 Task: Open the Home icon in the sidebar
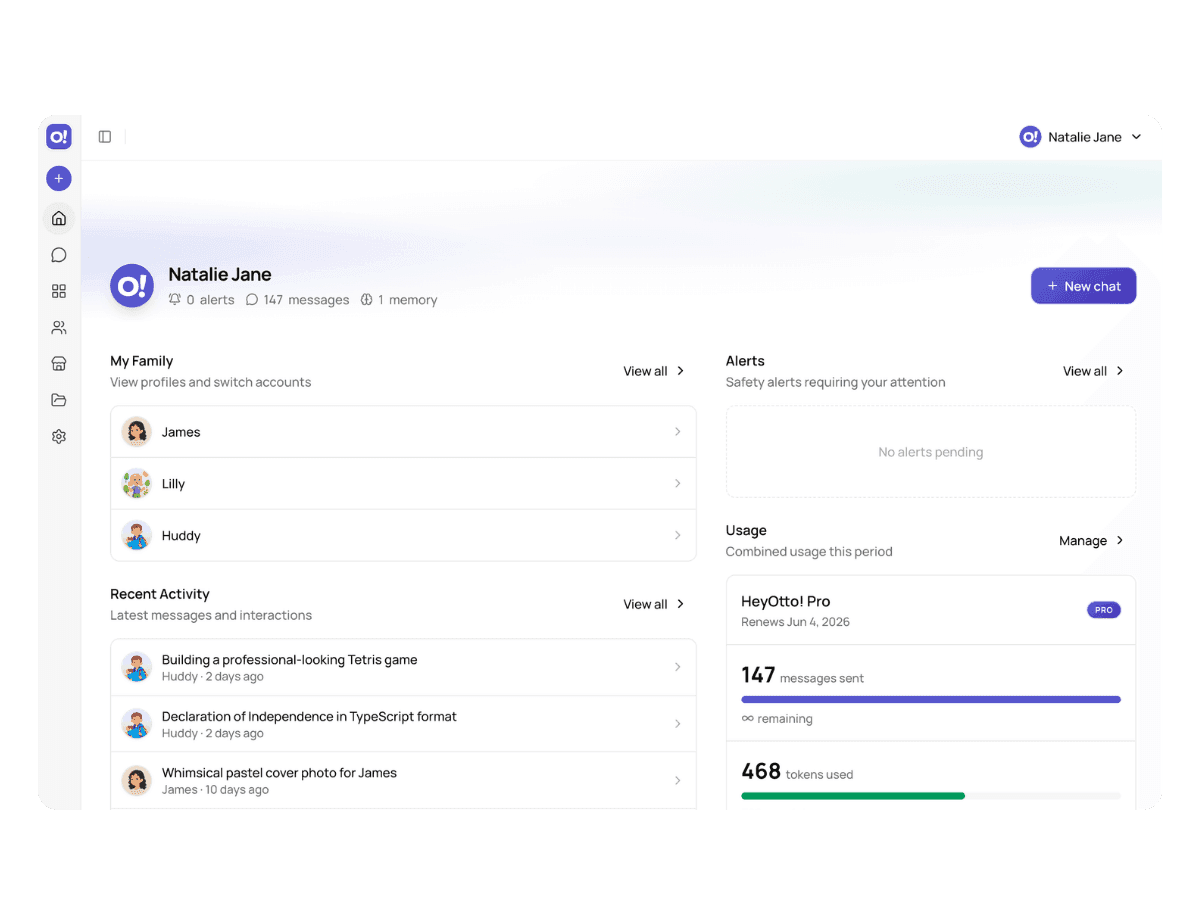59,218
